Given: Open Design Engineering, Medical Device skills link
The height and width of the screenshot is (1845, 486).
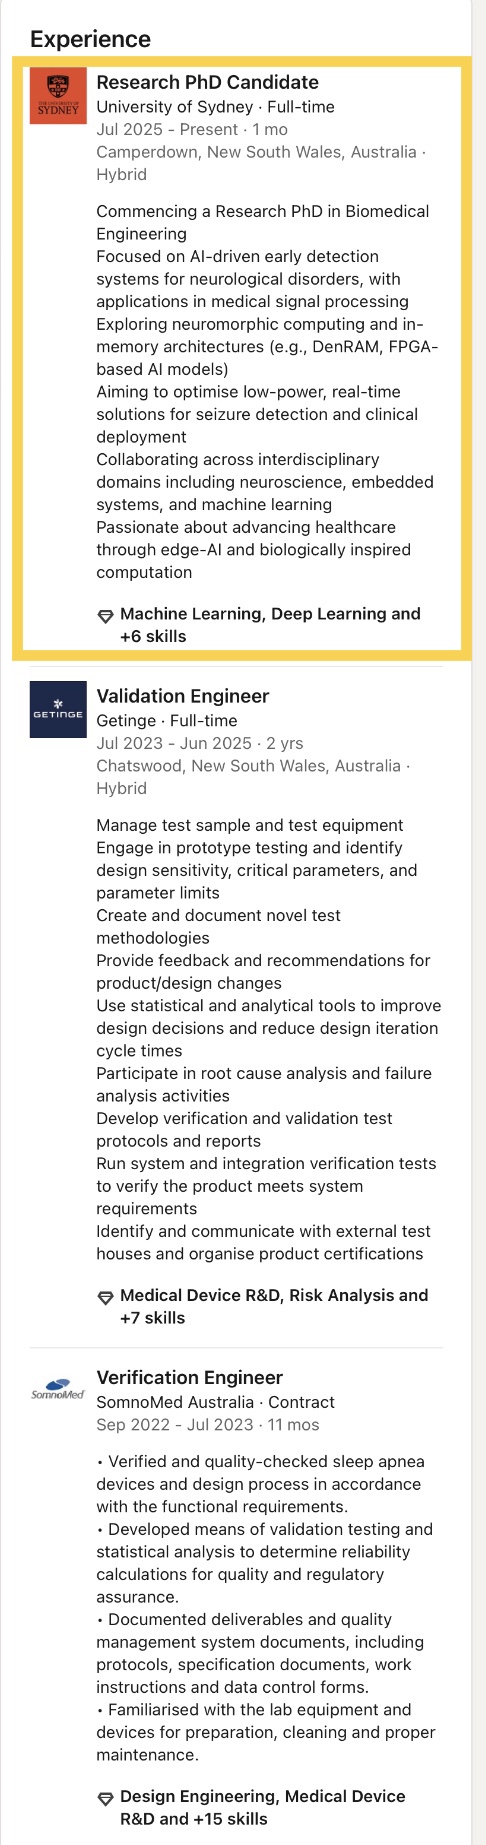Looking at the screenshot, I should click(263, 1808).
